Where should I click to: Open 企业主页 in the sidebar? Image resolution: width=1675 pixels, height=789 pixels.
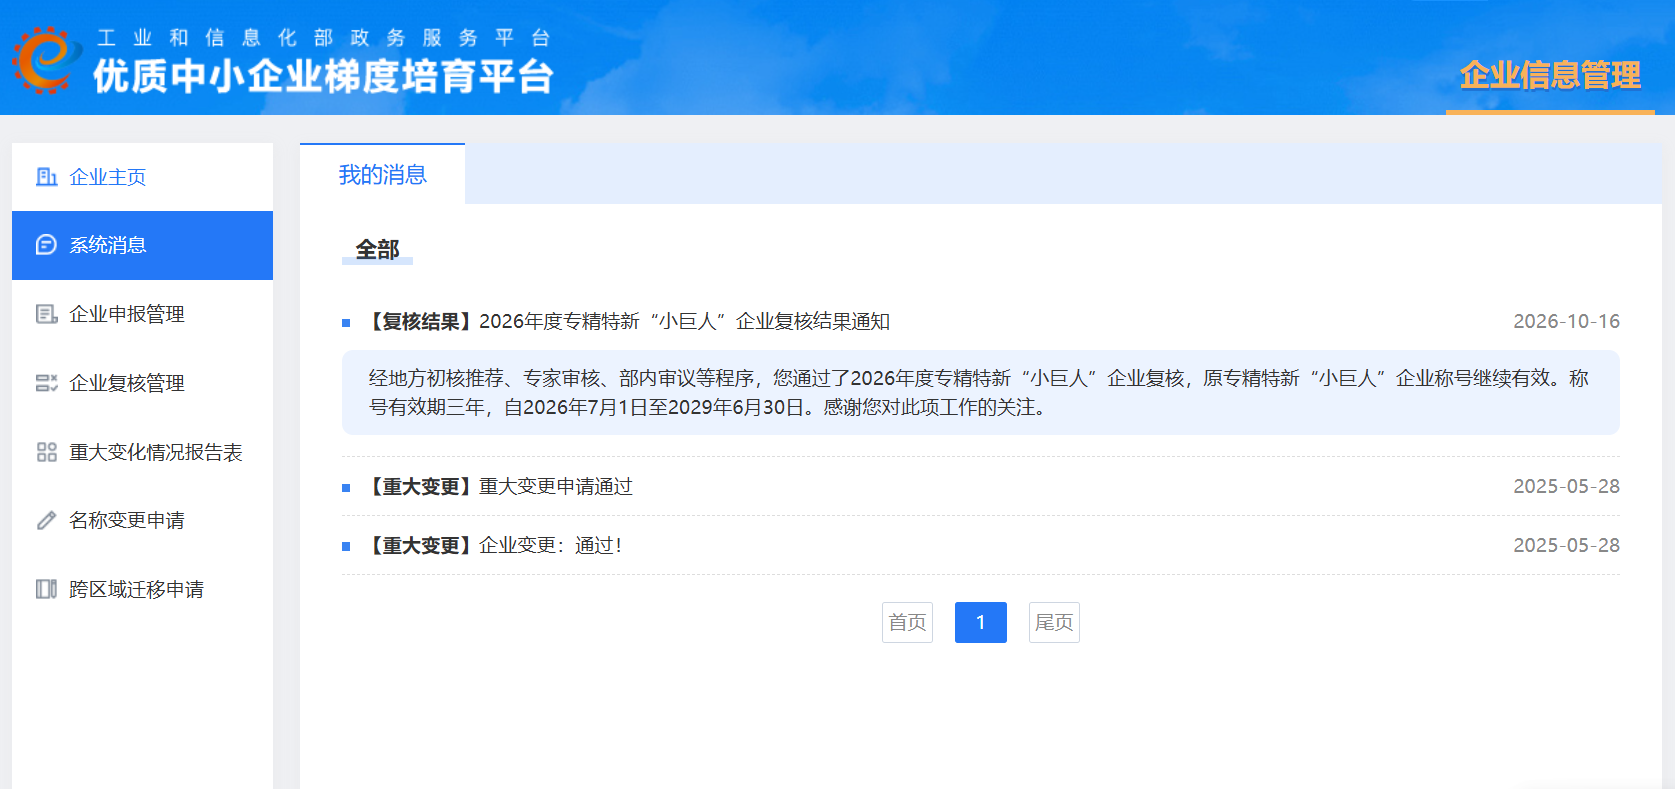142,177
